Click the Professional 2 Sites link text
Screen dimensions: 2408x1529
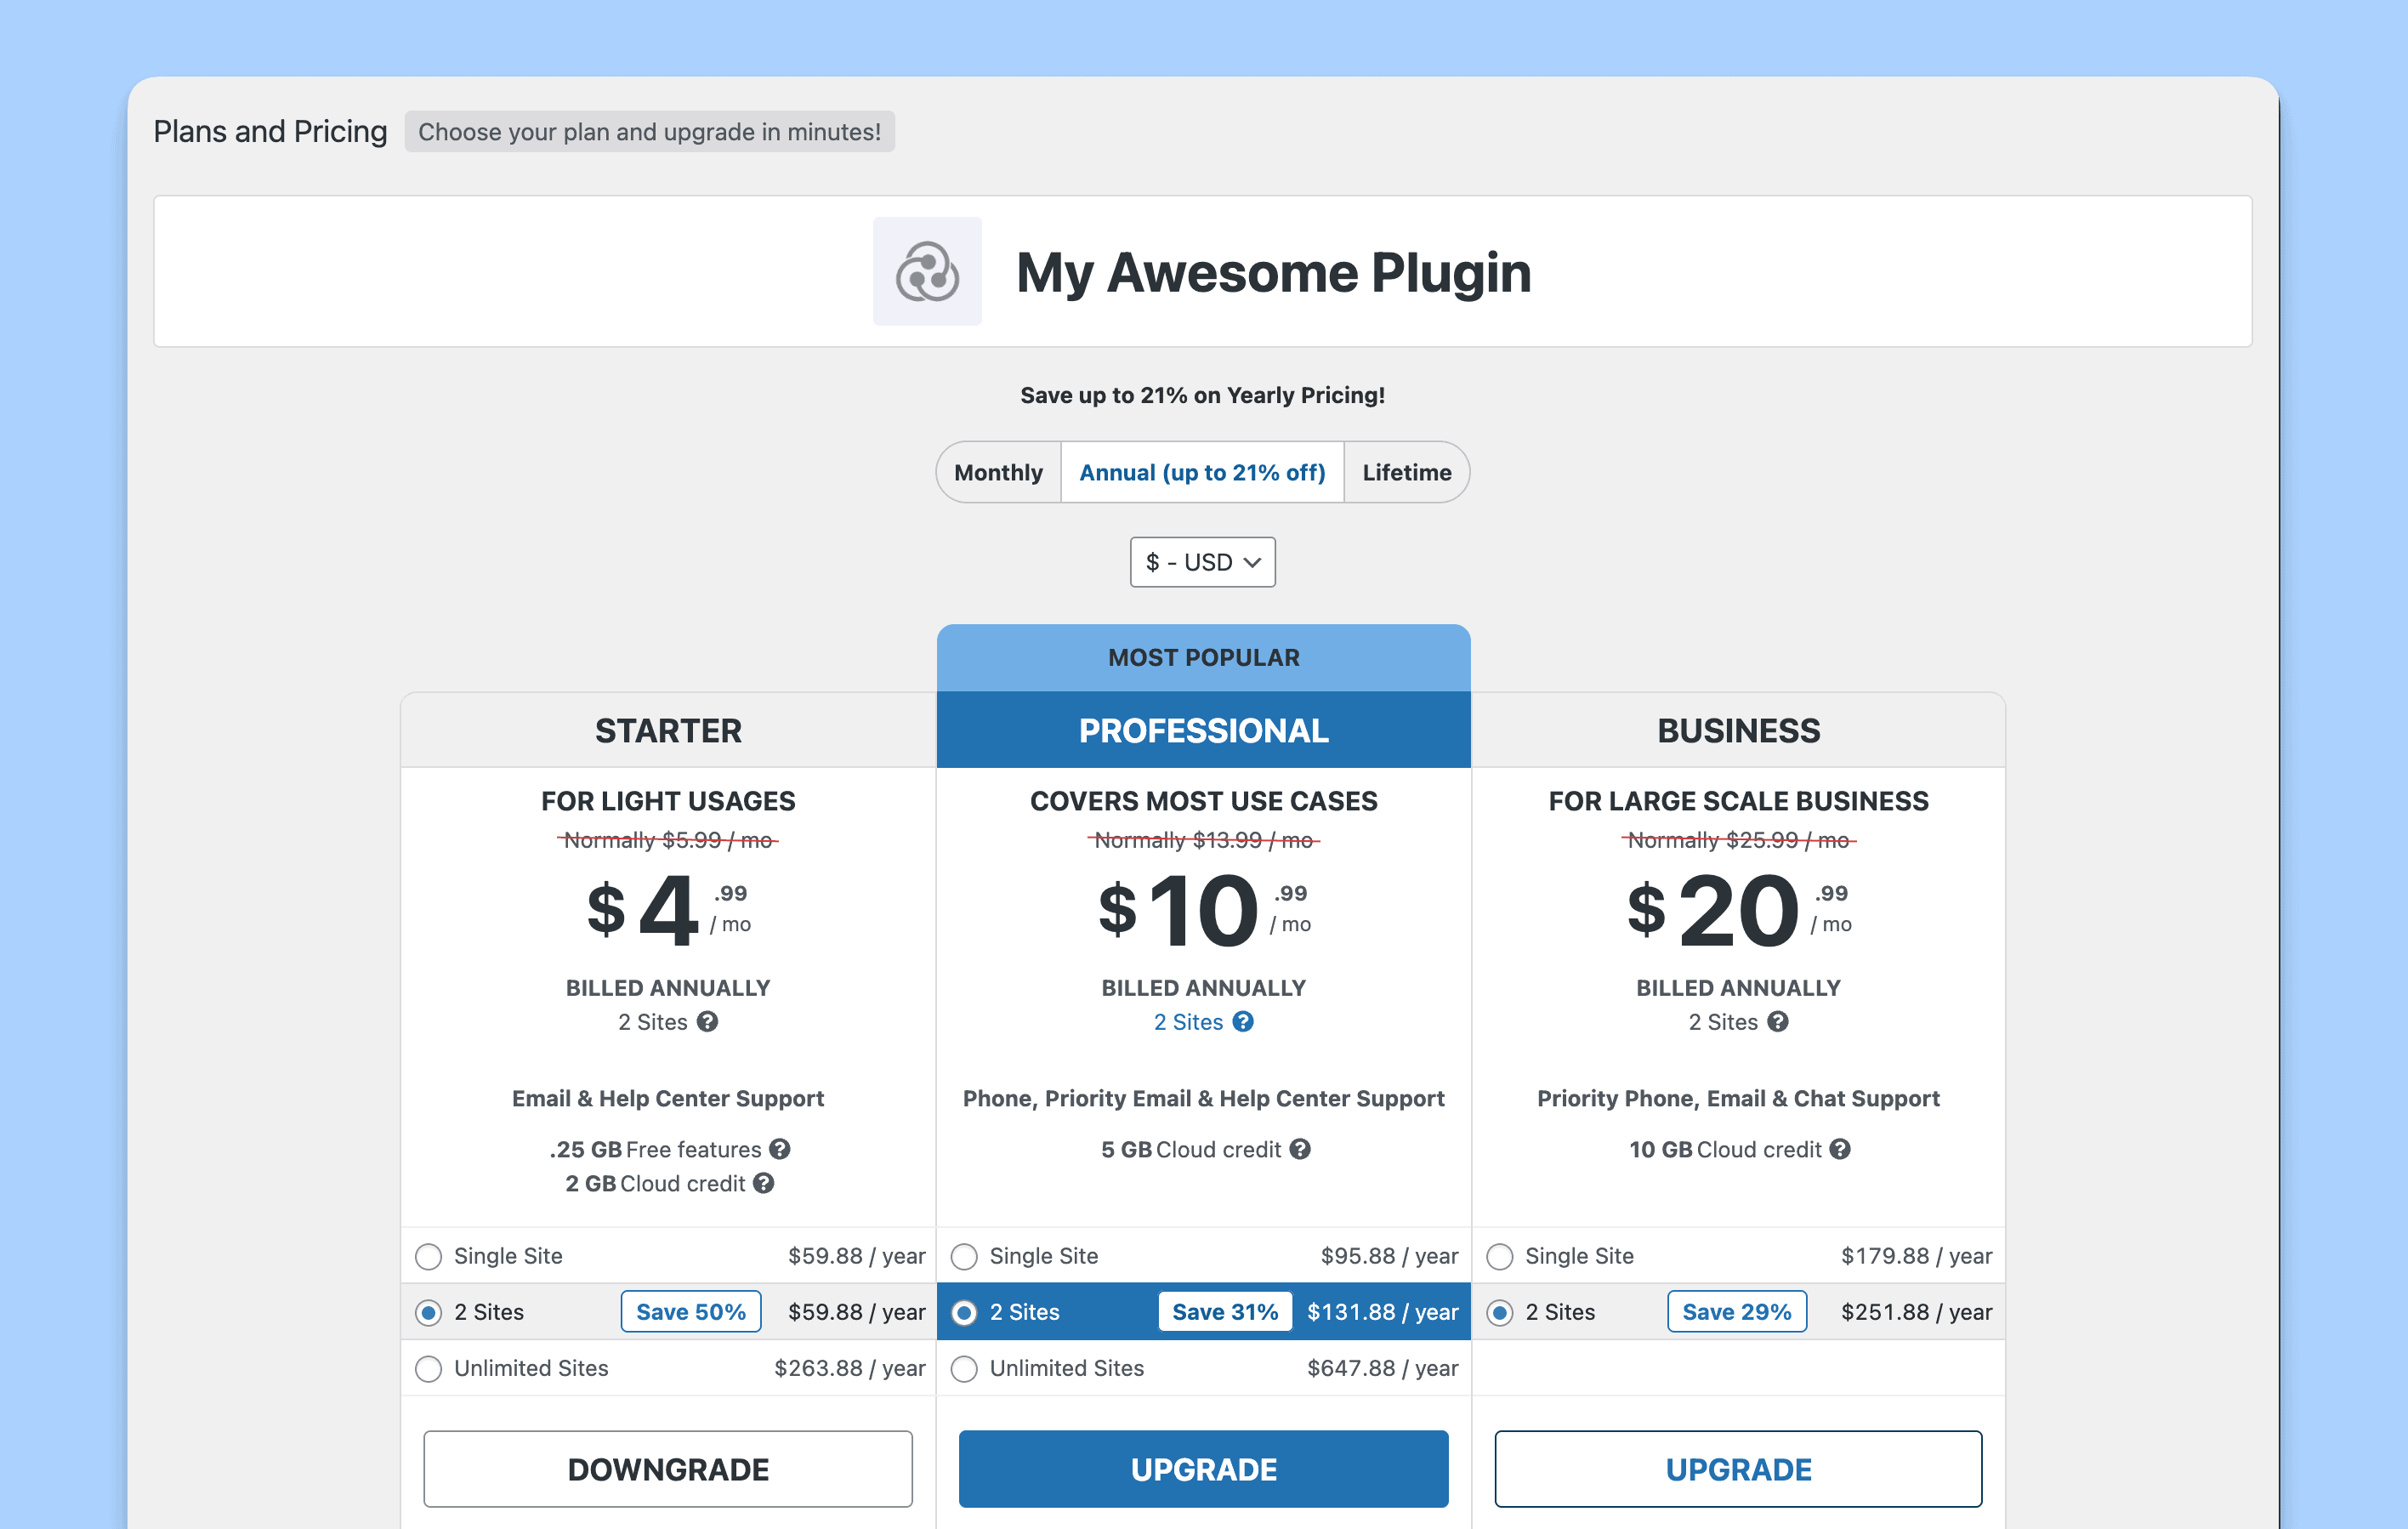coord(1188,1021)
